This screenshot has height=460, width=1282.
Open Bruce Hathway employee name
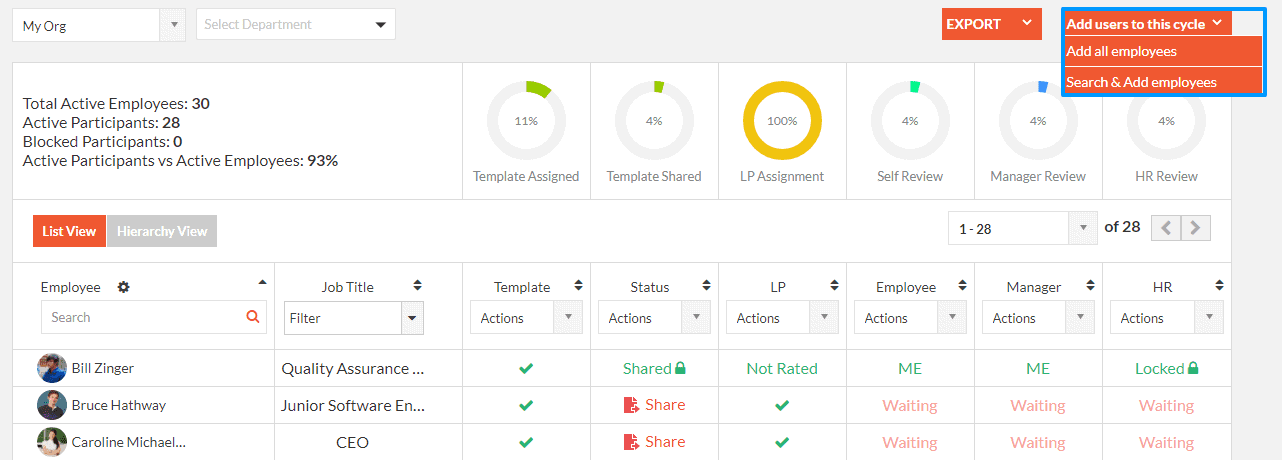(x=118, y=405)
